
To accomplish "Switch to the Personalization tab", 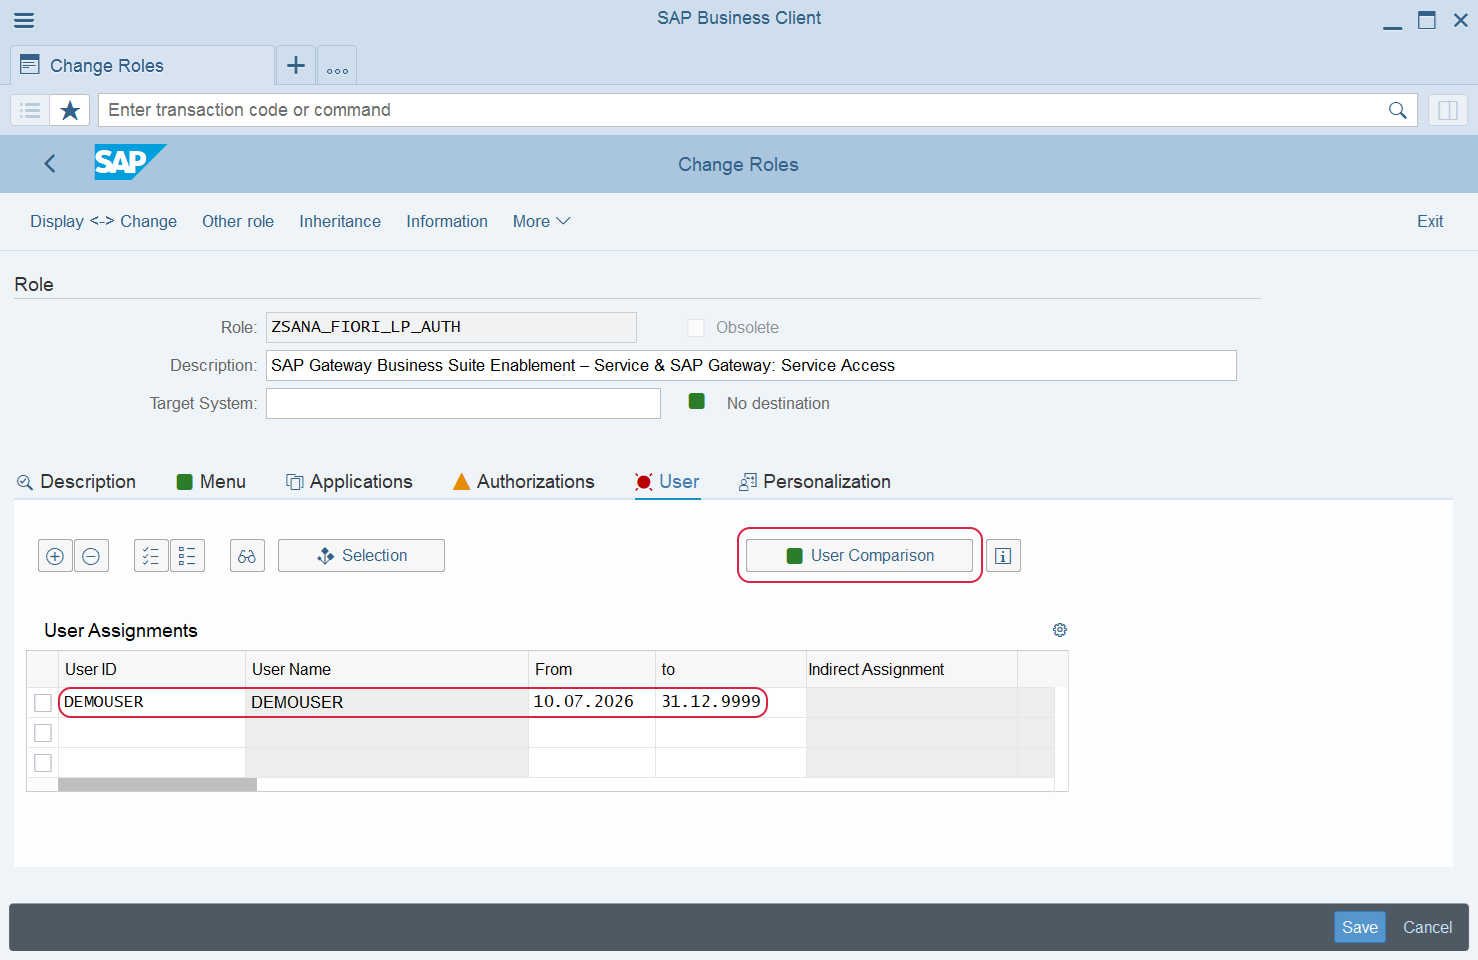I will 815,482.
